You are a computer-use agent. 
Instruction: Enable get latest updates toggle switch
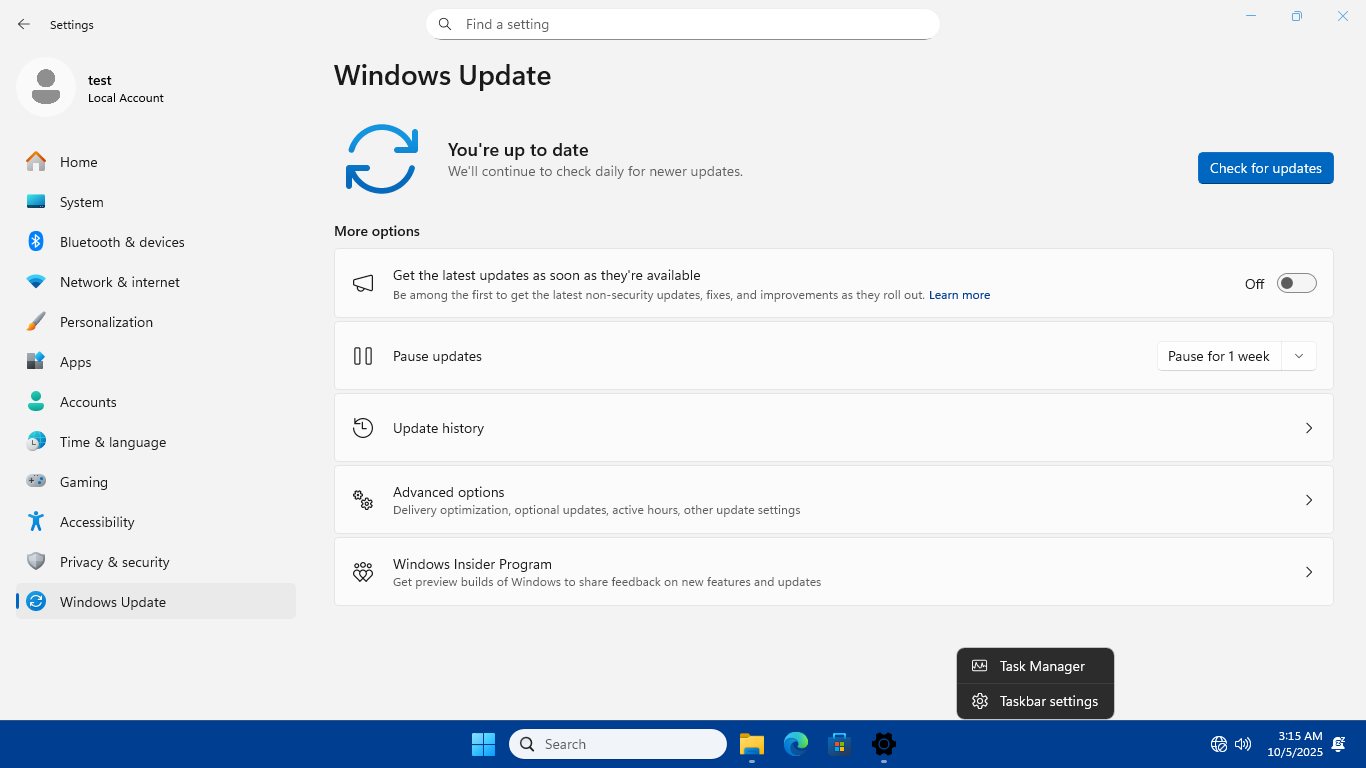pos(1297,284)
